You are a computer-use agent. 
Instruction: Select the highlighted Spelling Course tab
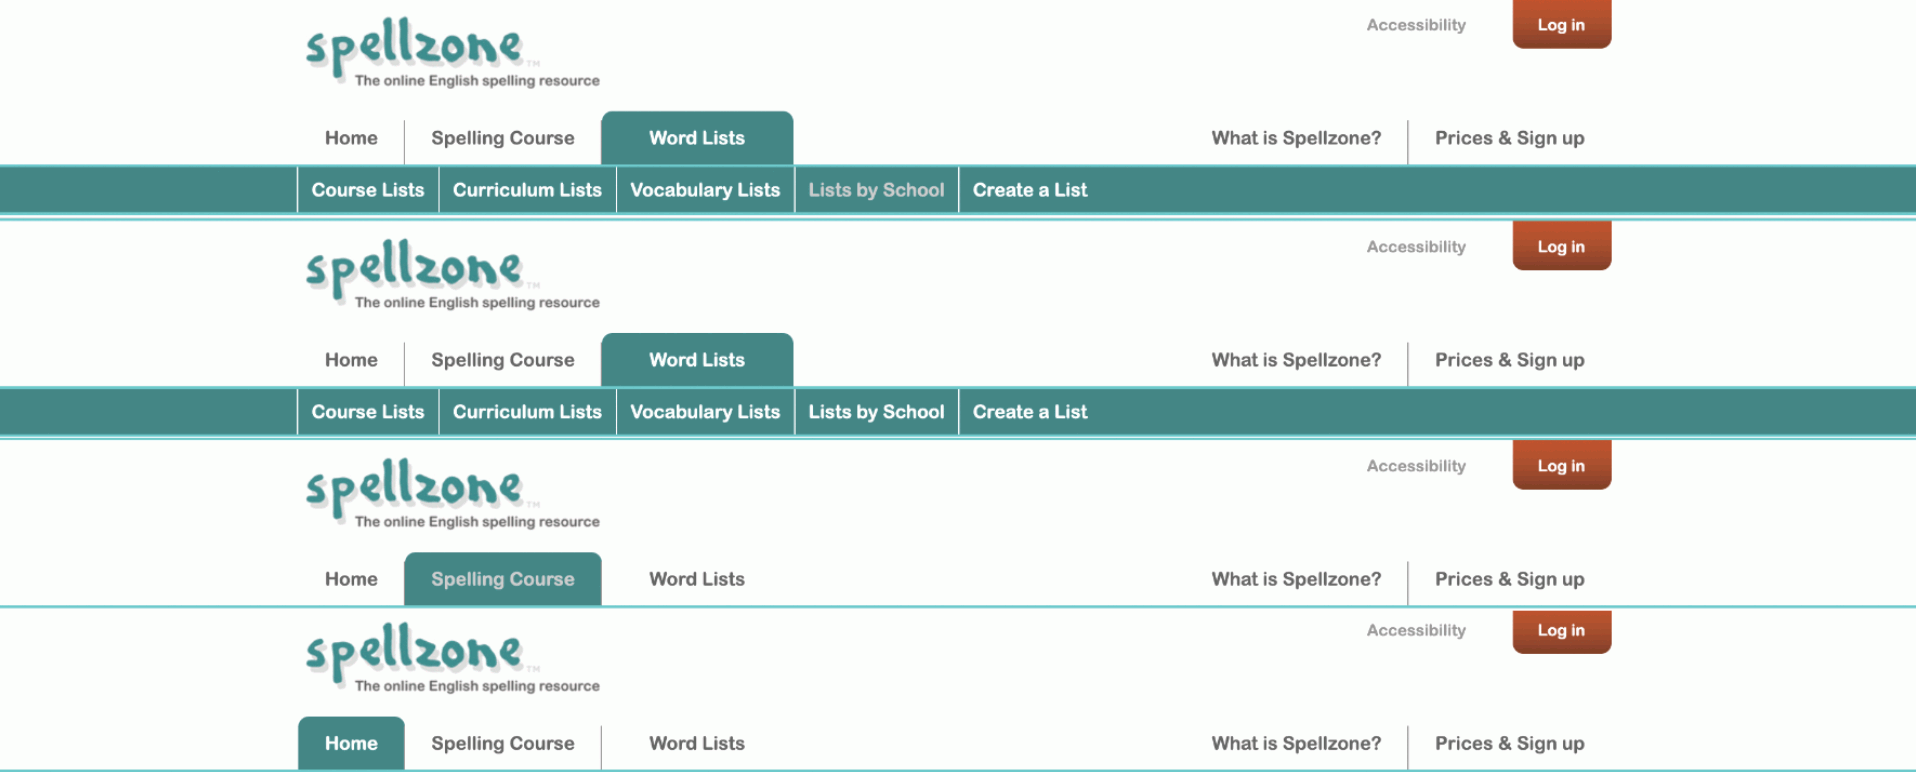pyautogui.click(x=503, y=579)
